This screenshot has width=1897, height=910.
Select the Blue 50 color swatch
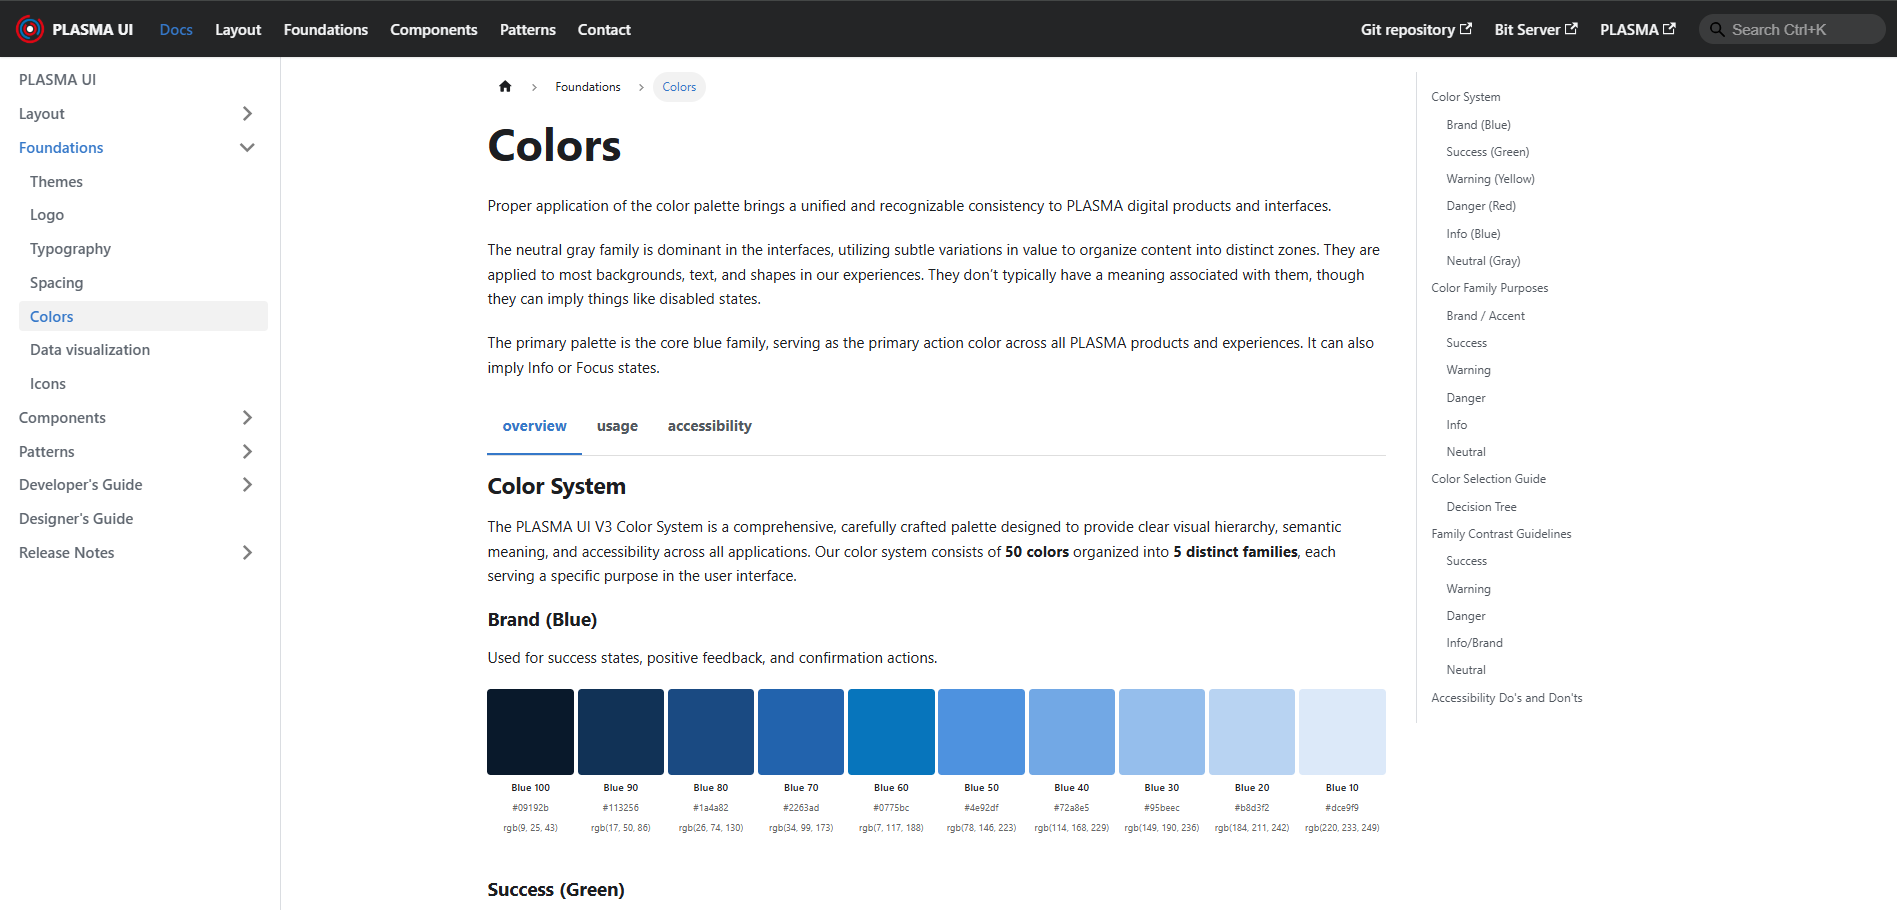982,732
